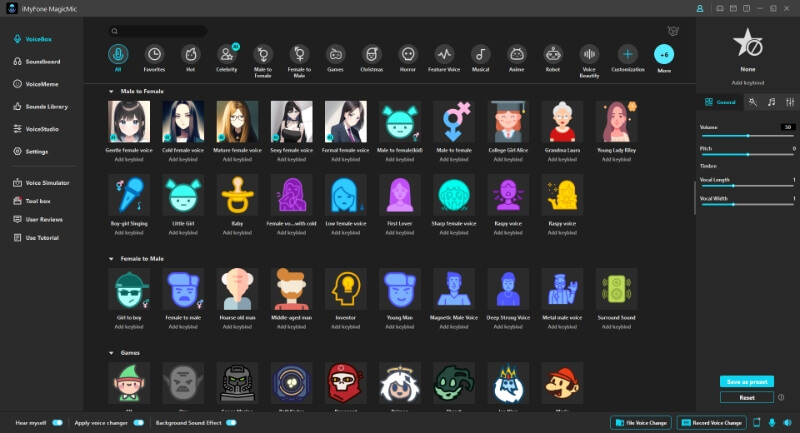
Task: Click the voice search field
Action: click(158, 31)
